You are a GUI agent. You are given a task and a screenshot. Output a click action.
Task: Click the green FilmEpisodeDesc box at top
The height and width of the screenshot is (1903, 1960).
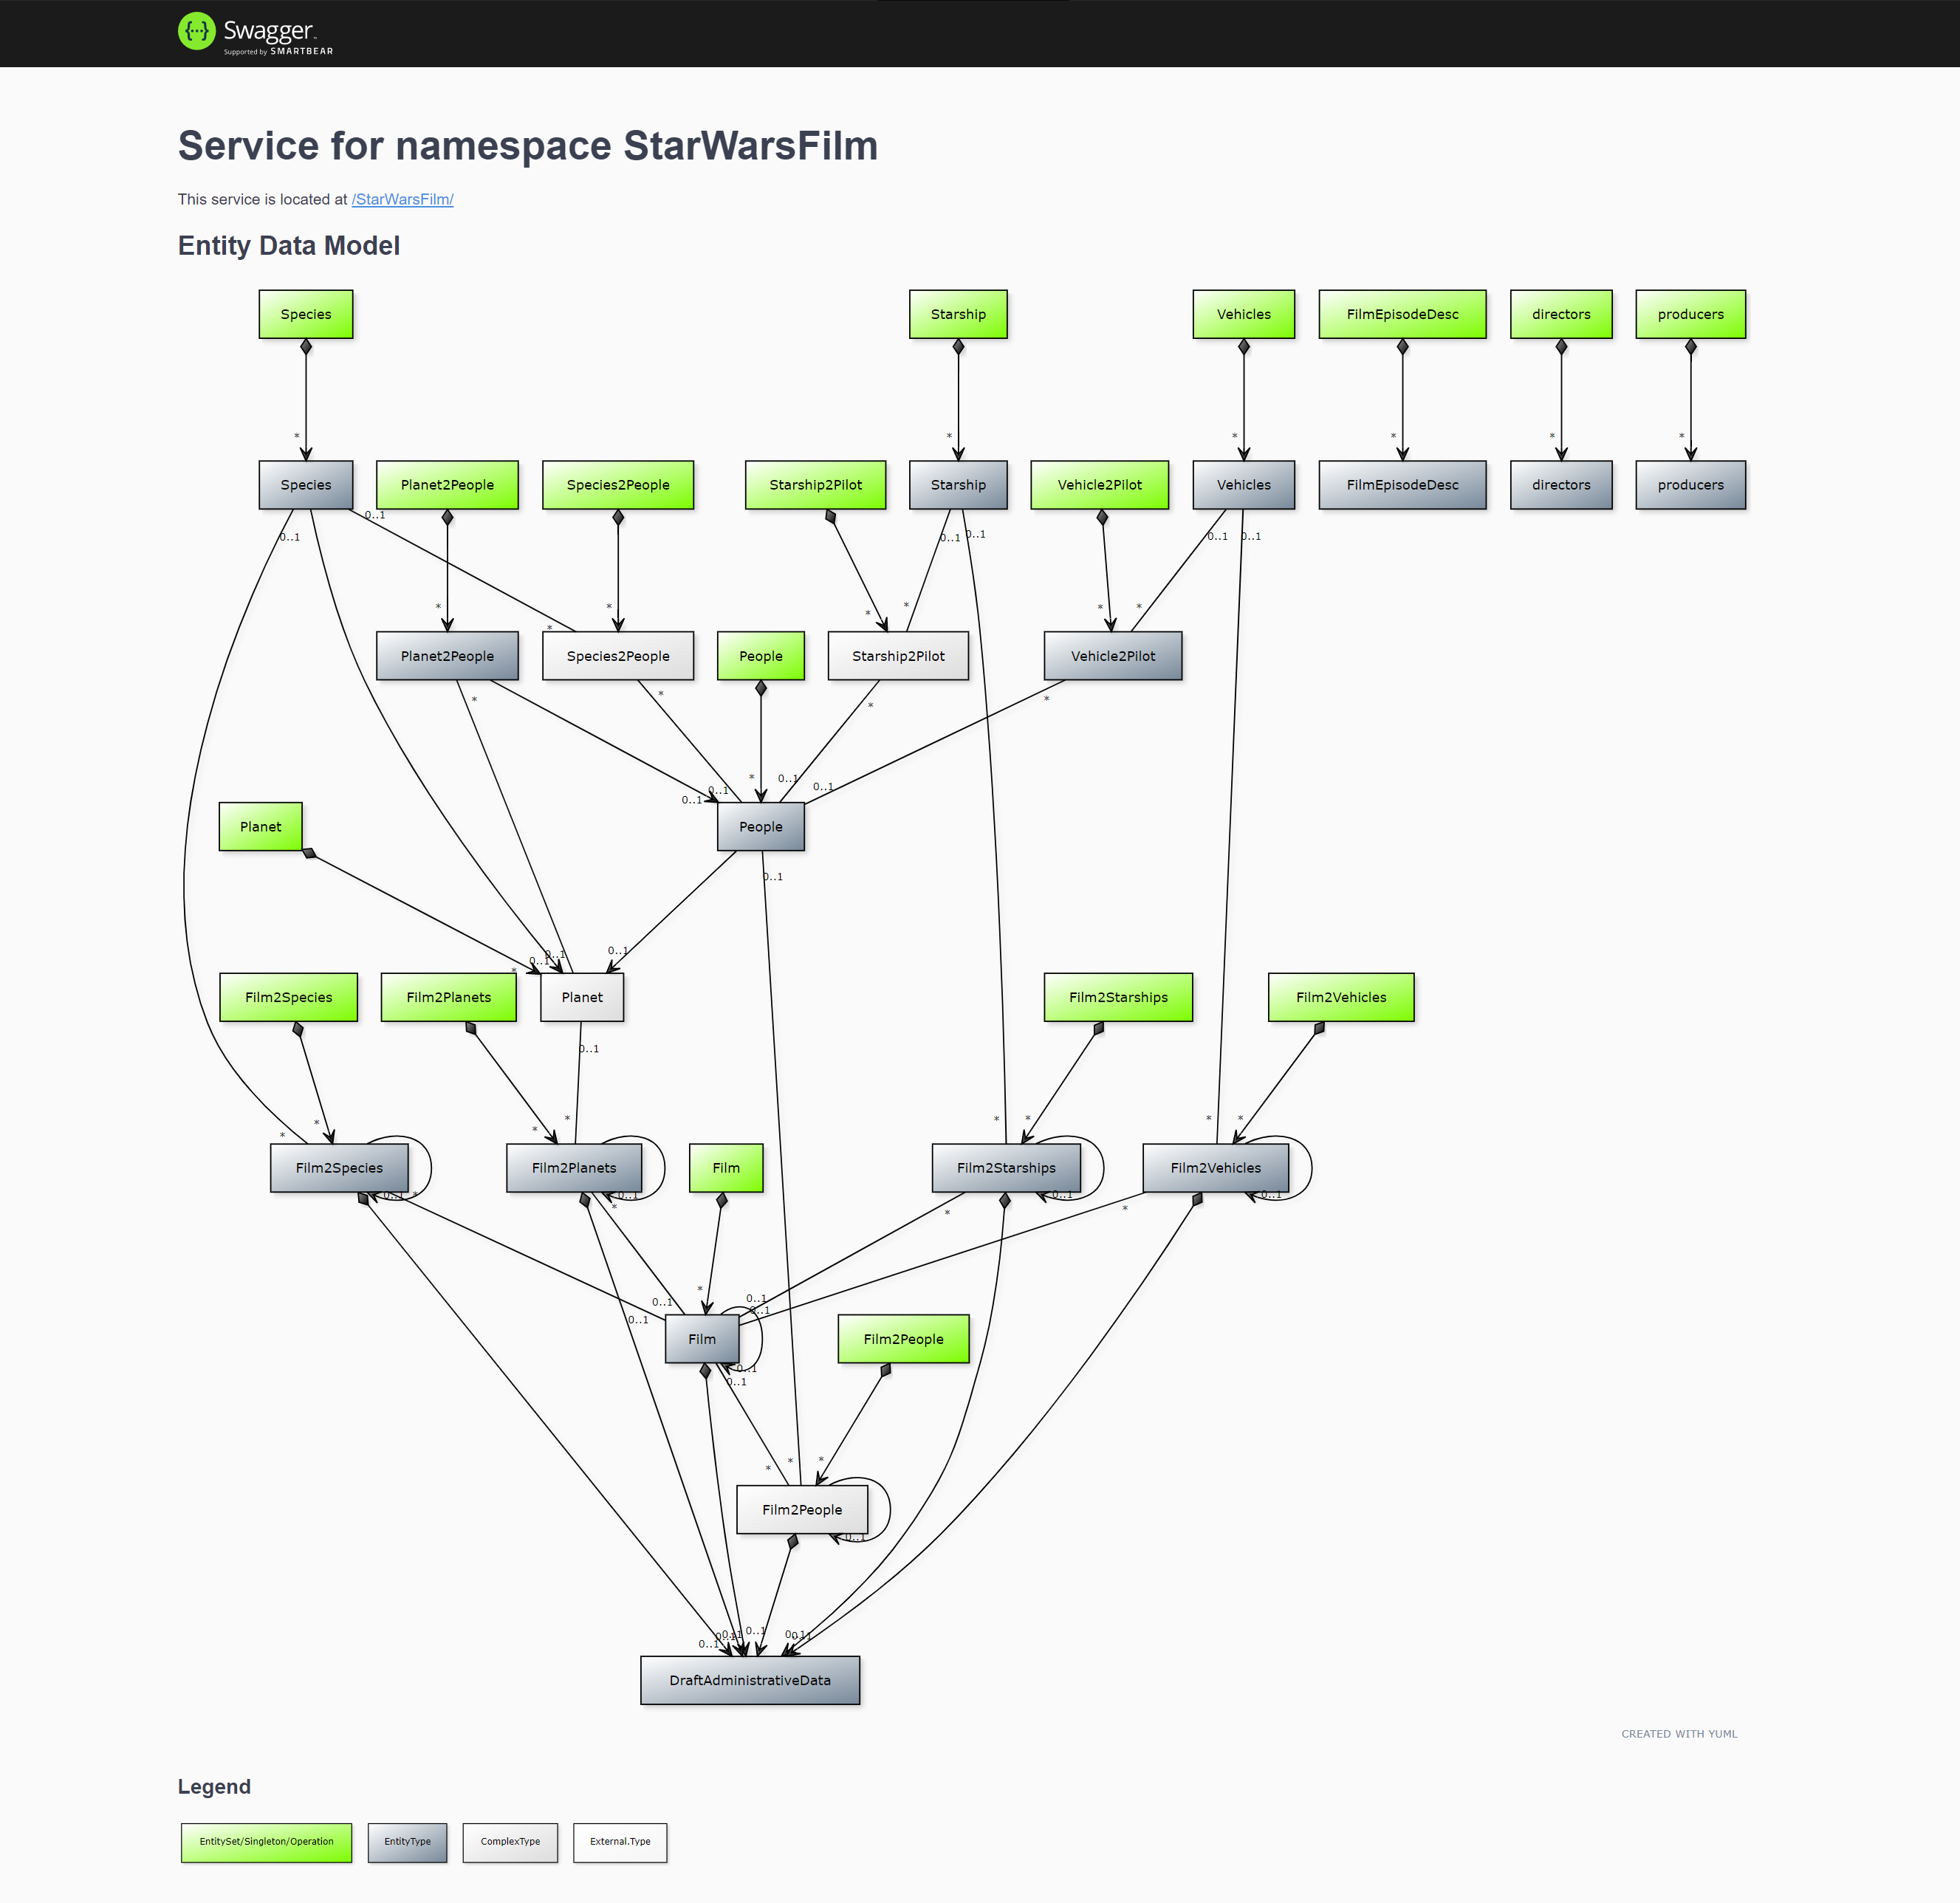pyautogui.click(x=1401, y=314)
